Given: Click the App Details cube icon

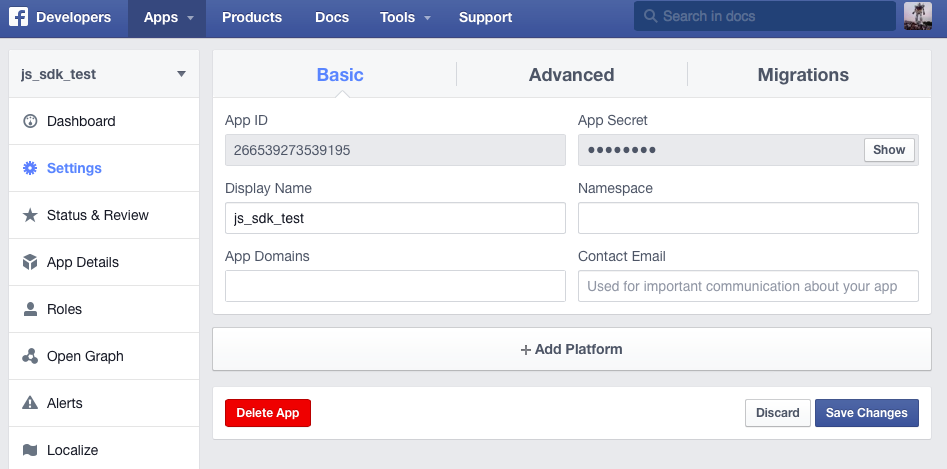Looking at the screenshot, I should coord(30,263).
